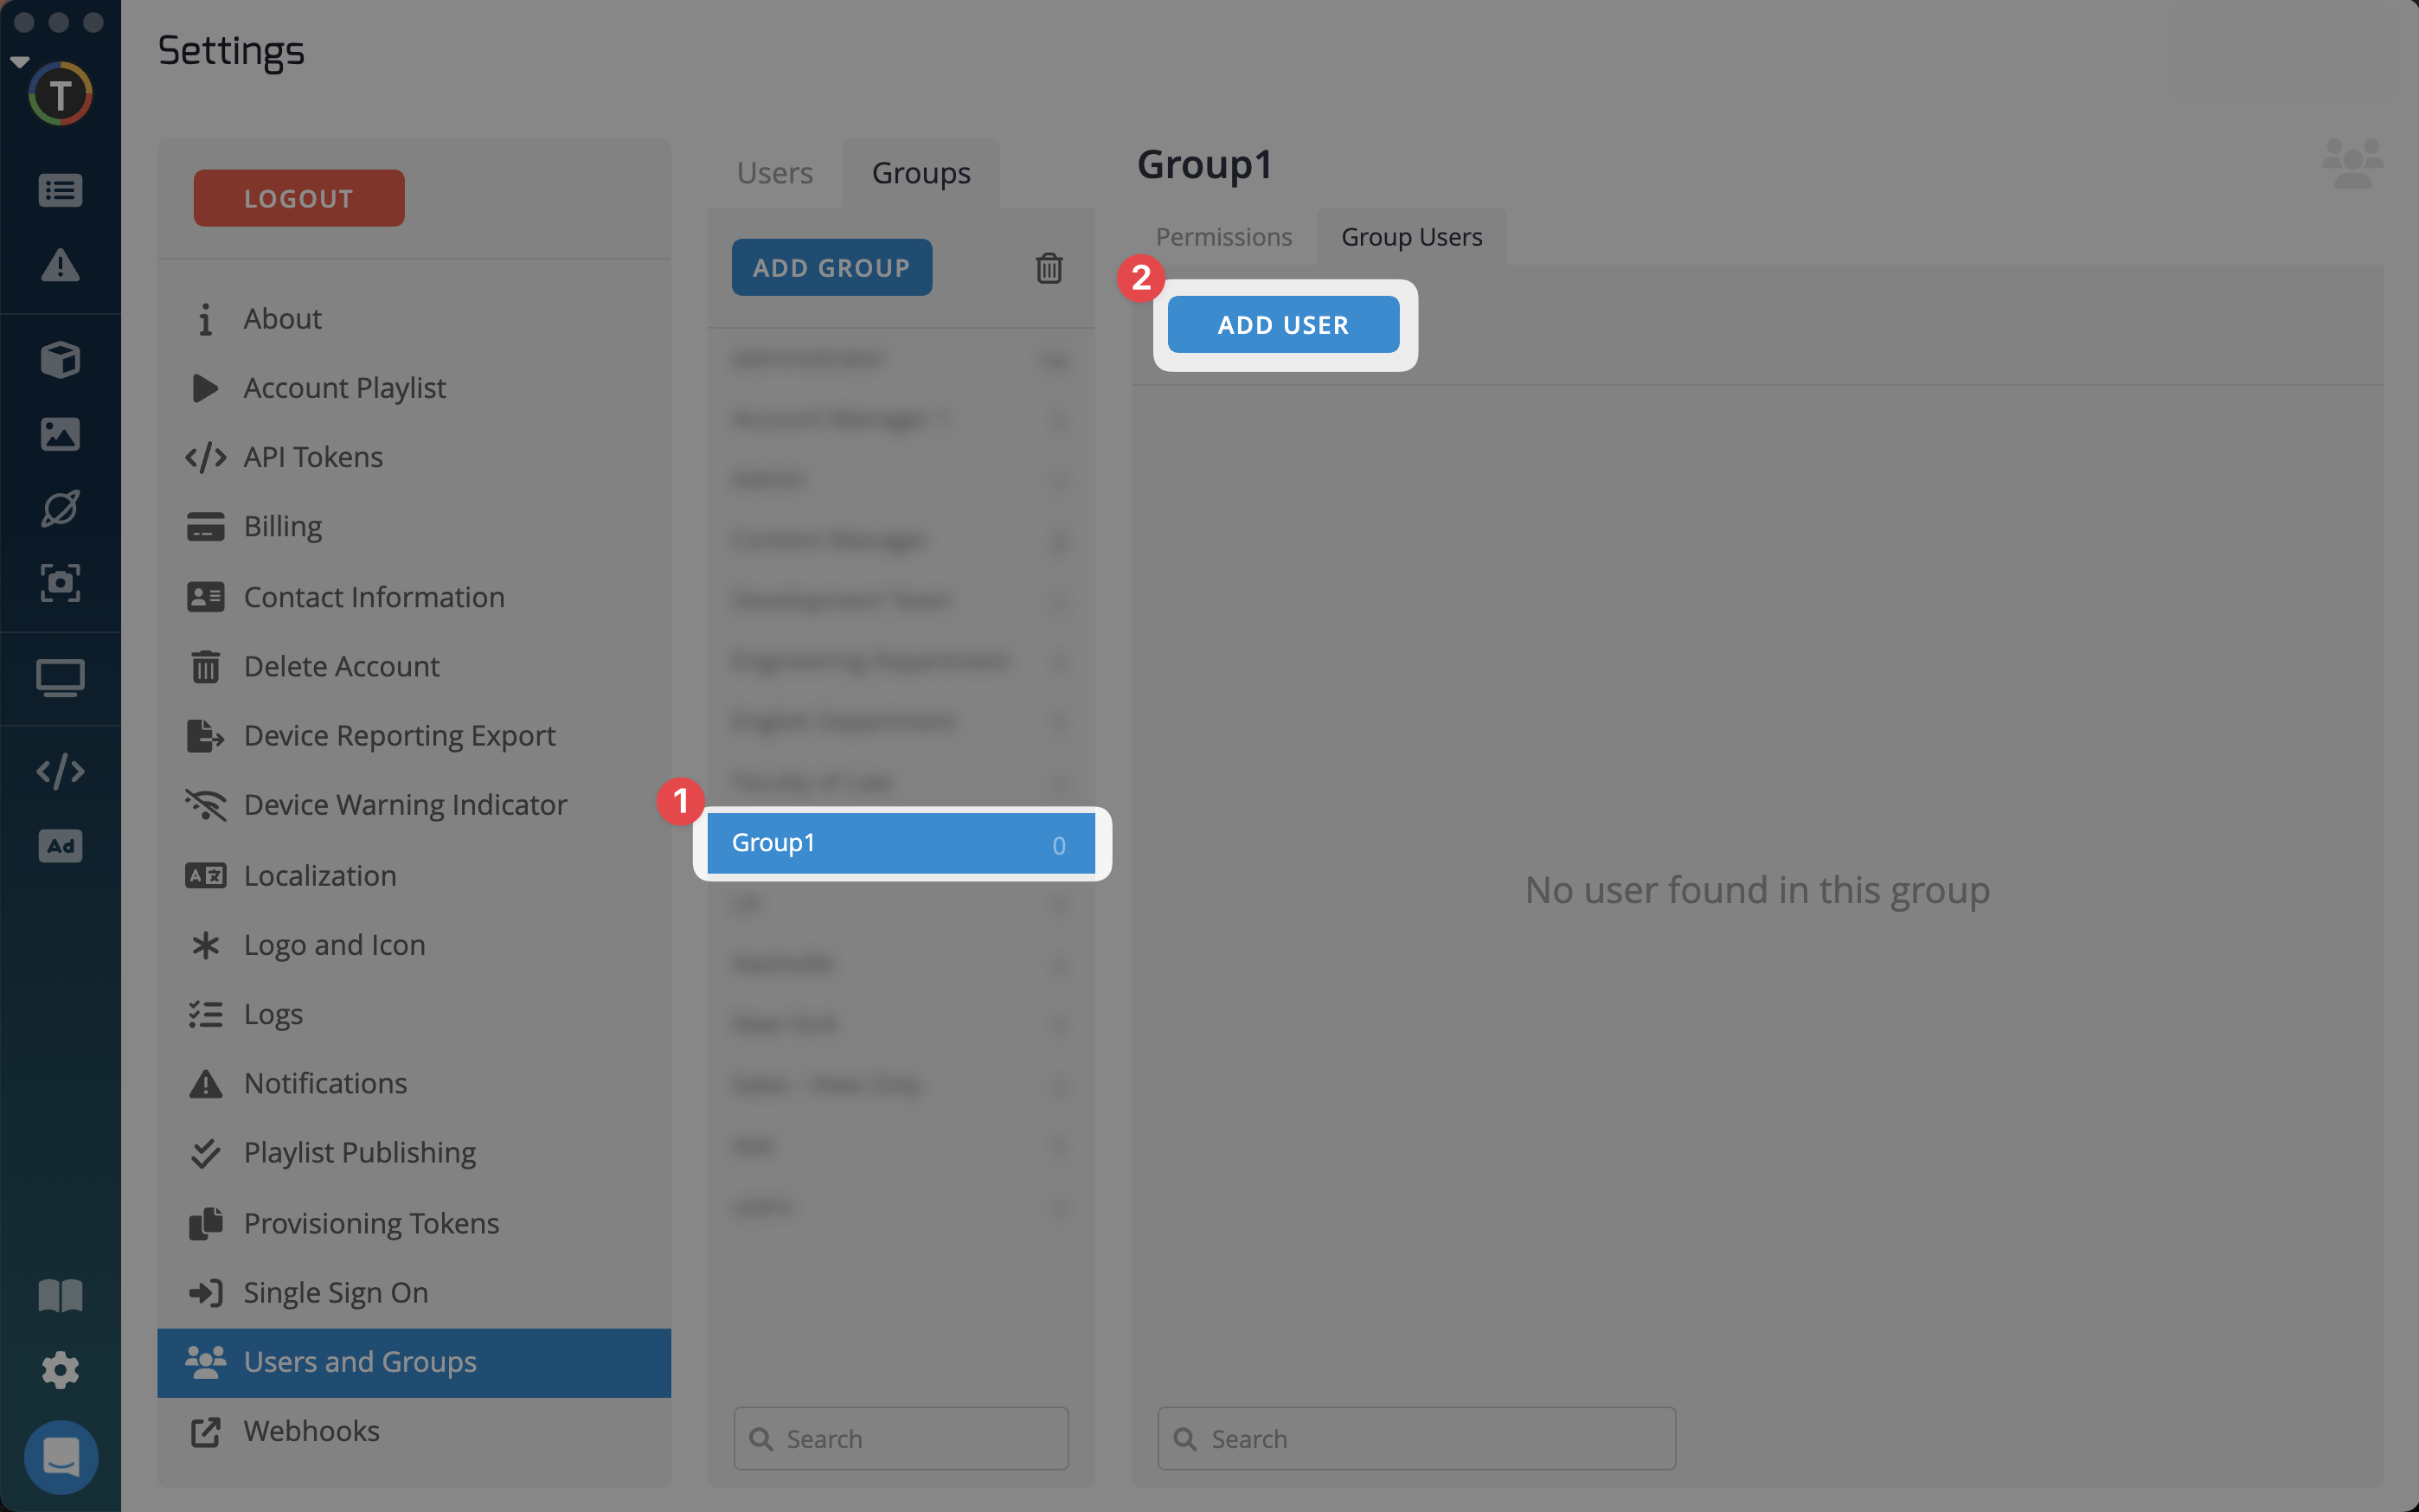Switch to the Users tab
The width and height of the screenshot is (2419, 1512).
coord(774,173)
